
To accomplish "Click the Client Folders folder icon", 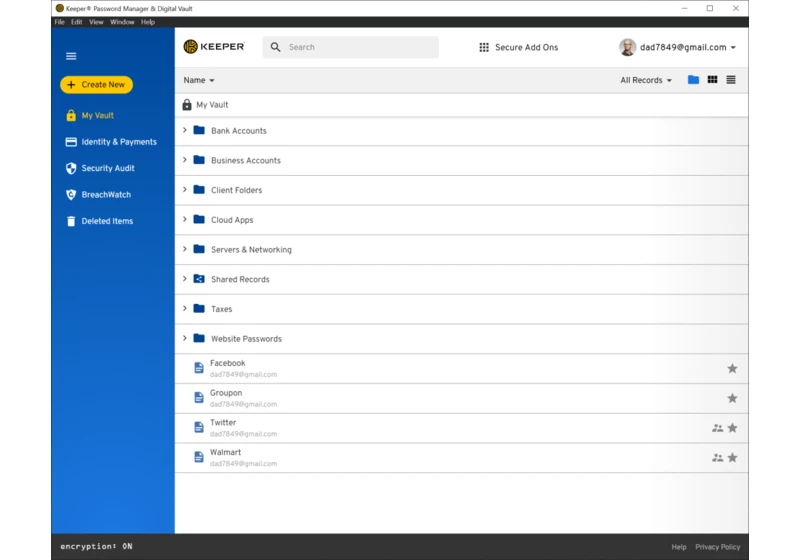I will [199, 189].
